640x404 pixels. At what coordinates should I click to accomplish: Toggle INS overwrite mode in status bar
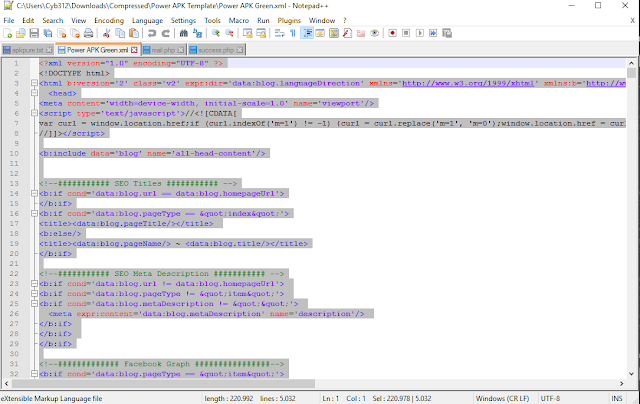coord(616,398)
